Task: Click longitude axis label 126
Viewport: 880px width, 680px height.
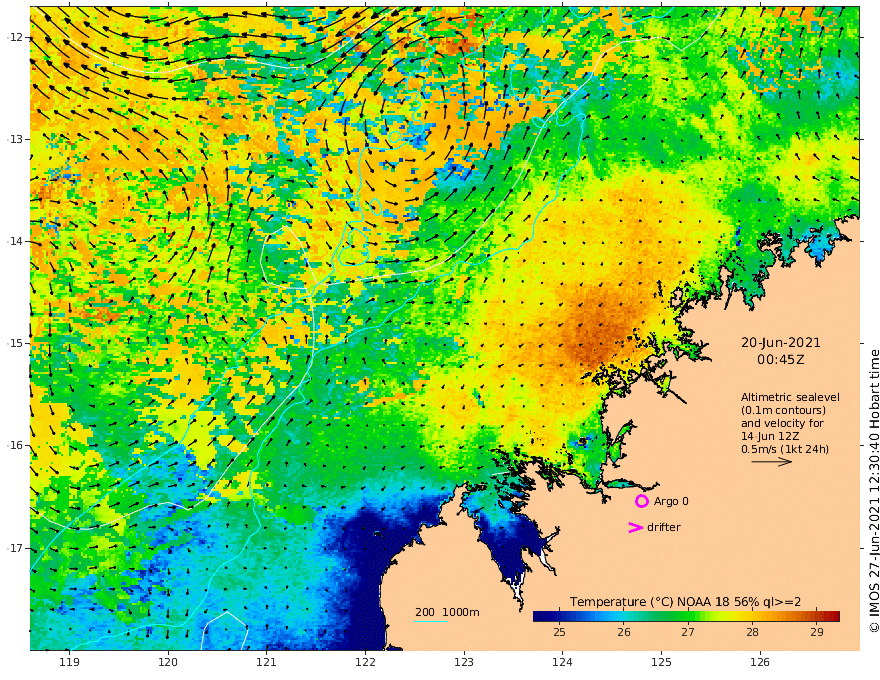Action: [x=760, y=662]
